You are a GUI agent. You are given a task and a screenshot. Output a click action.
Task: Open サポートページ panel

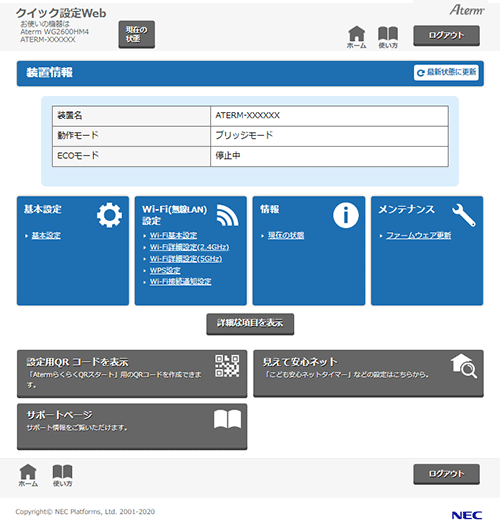(x=132, y=426)
